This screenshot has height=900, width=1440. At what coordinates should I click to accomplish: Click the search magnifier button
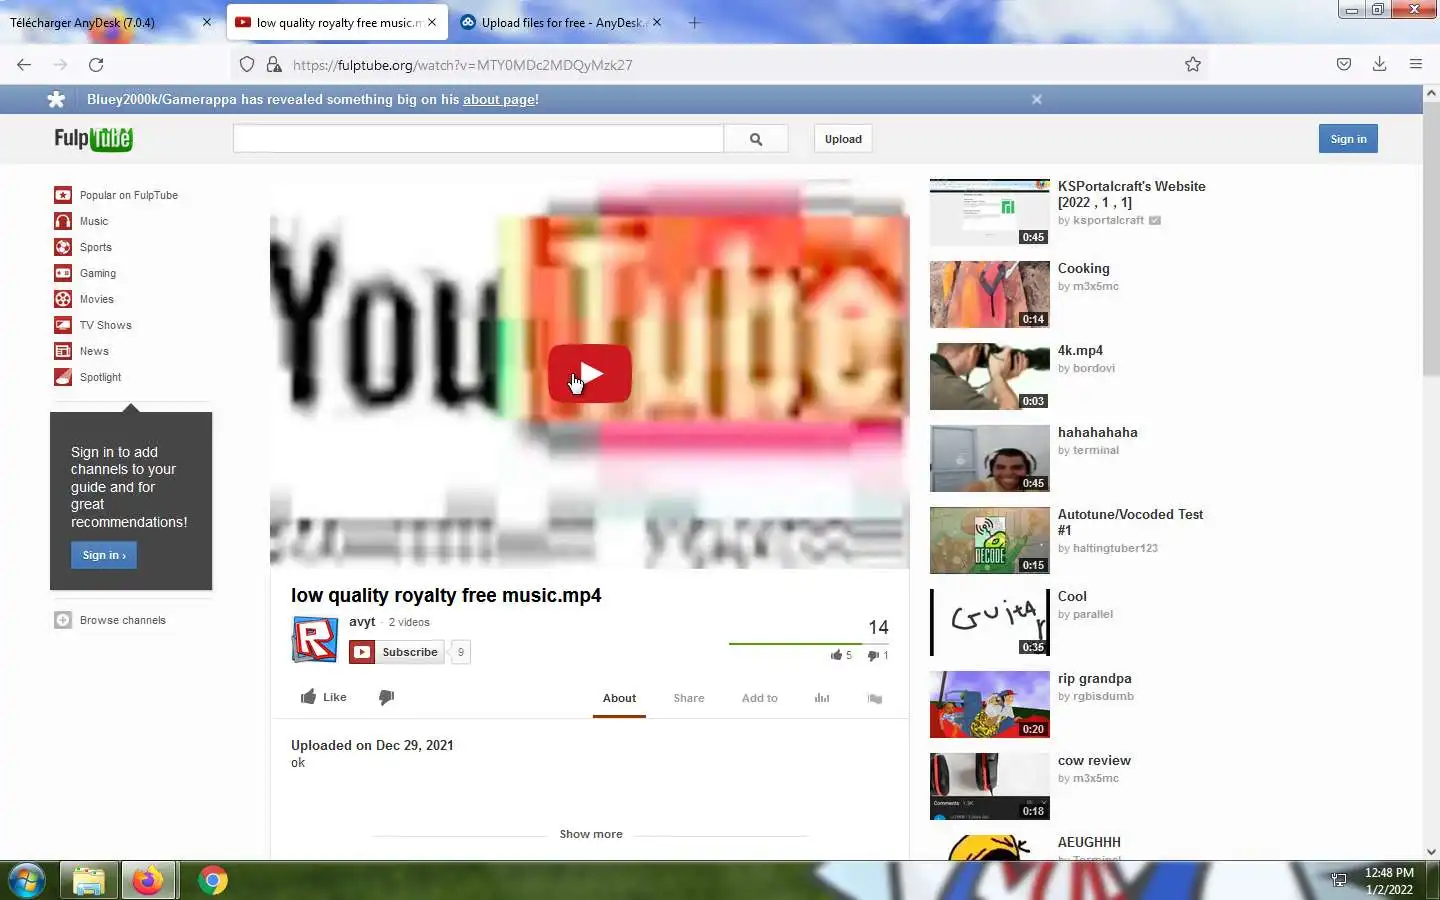(x=756, y=139)
